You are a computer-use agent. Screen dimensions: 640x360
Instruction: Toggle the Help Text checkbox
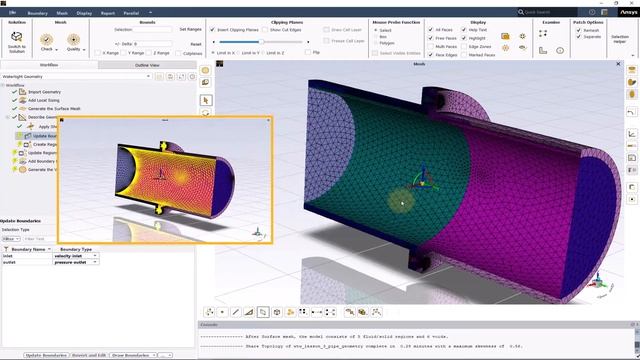pyautogui.click(x=464, y=30)
